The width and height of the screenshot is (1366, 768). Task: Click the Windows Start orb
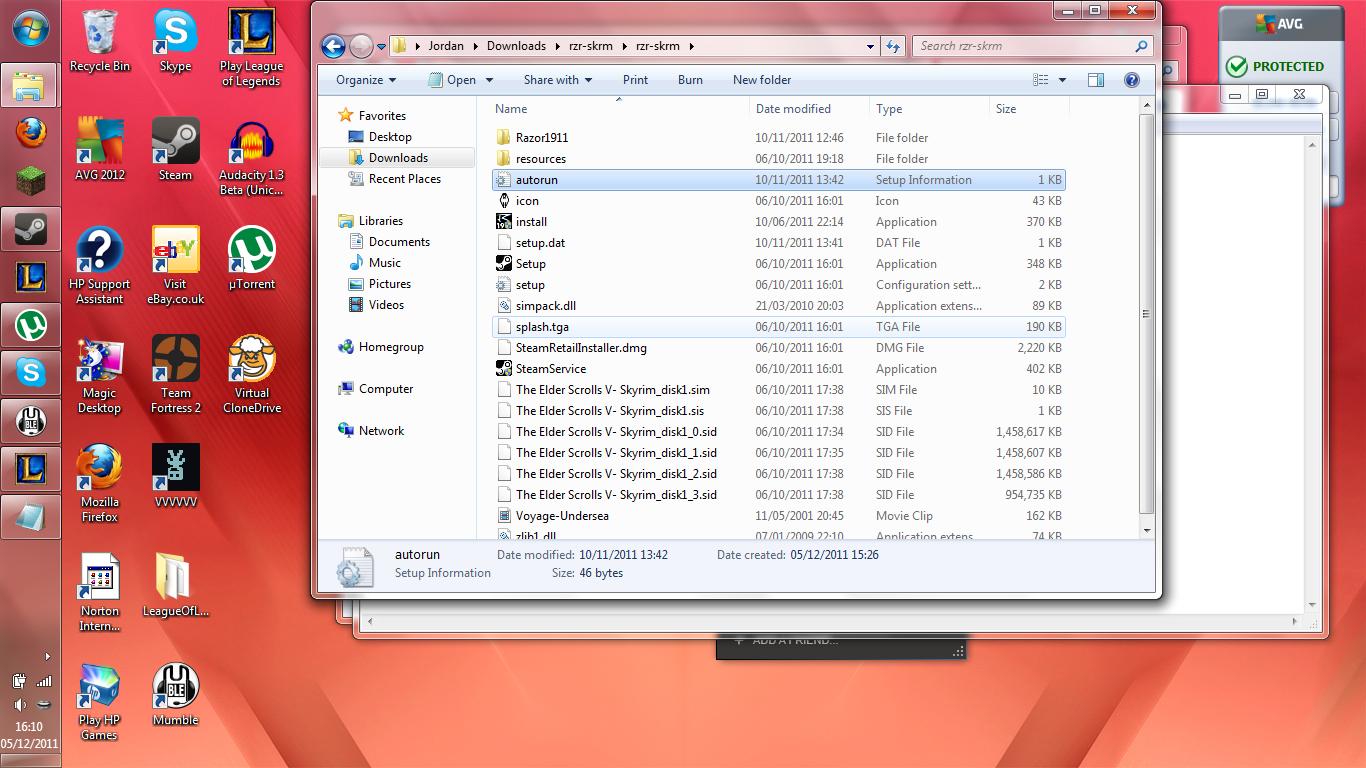point(30,29)
